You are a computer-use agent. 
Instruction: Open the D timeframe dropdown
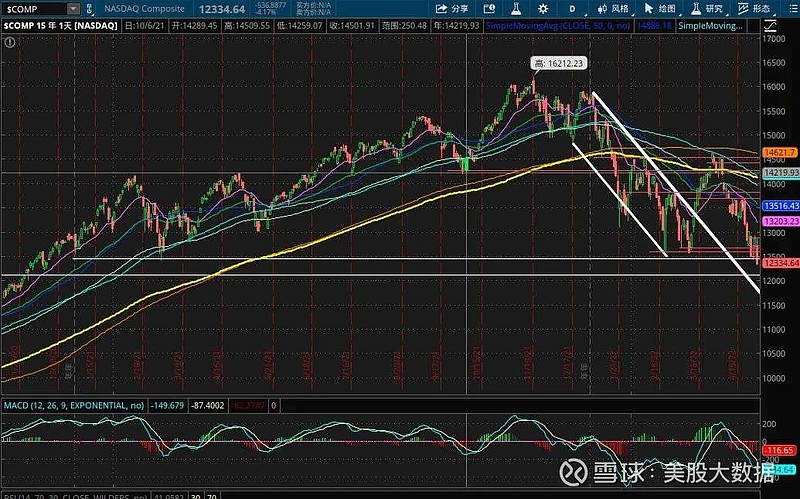[x=572, y=9]
